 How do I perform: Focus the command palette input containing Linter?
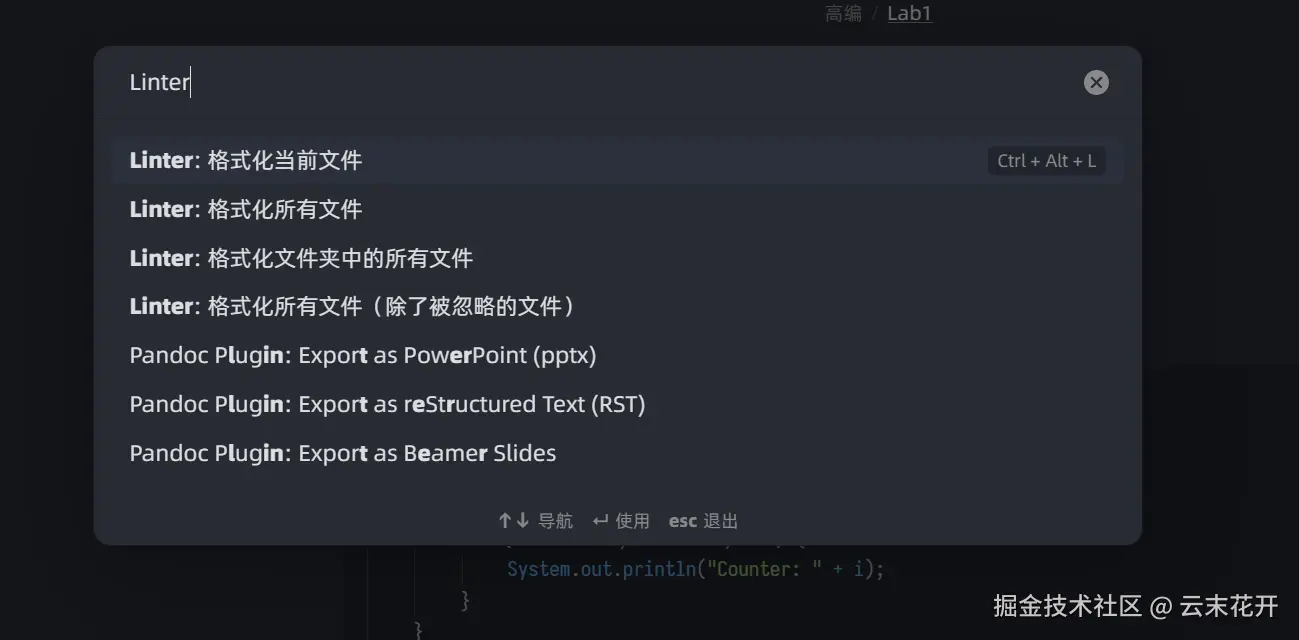click(600, 82)
